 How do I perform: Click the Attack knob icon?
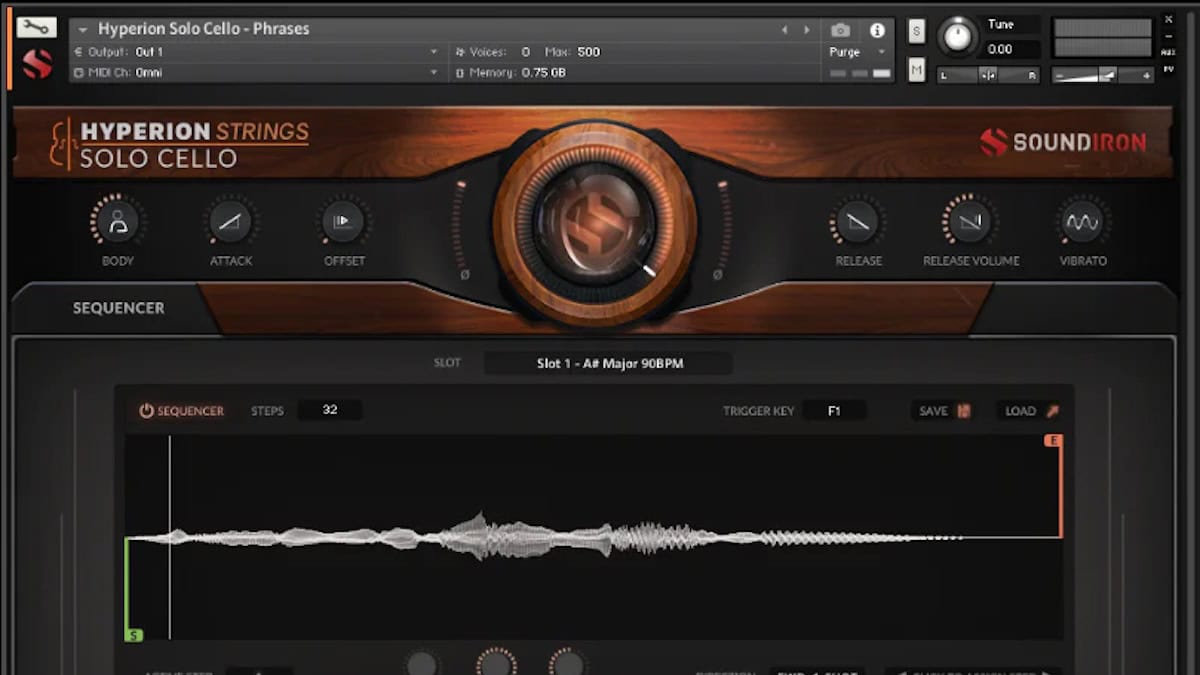(x=231, y=221)
